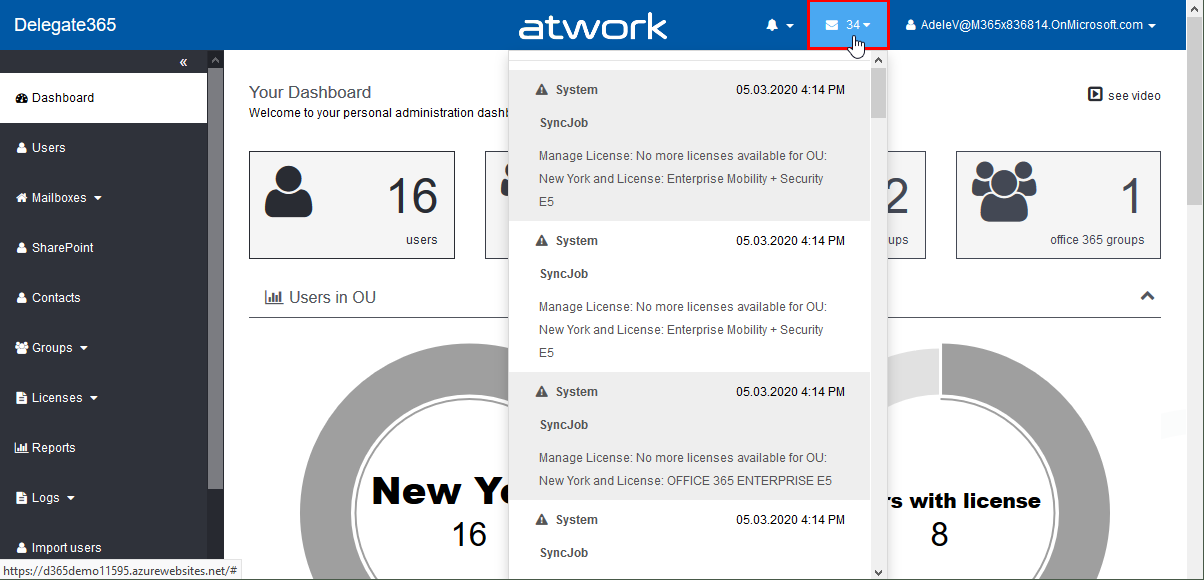
Task: Expand the Logs sidebar menu
Action: (104, 498)
